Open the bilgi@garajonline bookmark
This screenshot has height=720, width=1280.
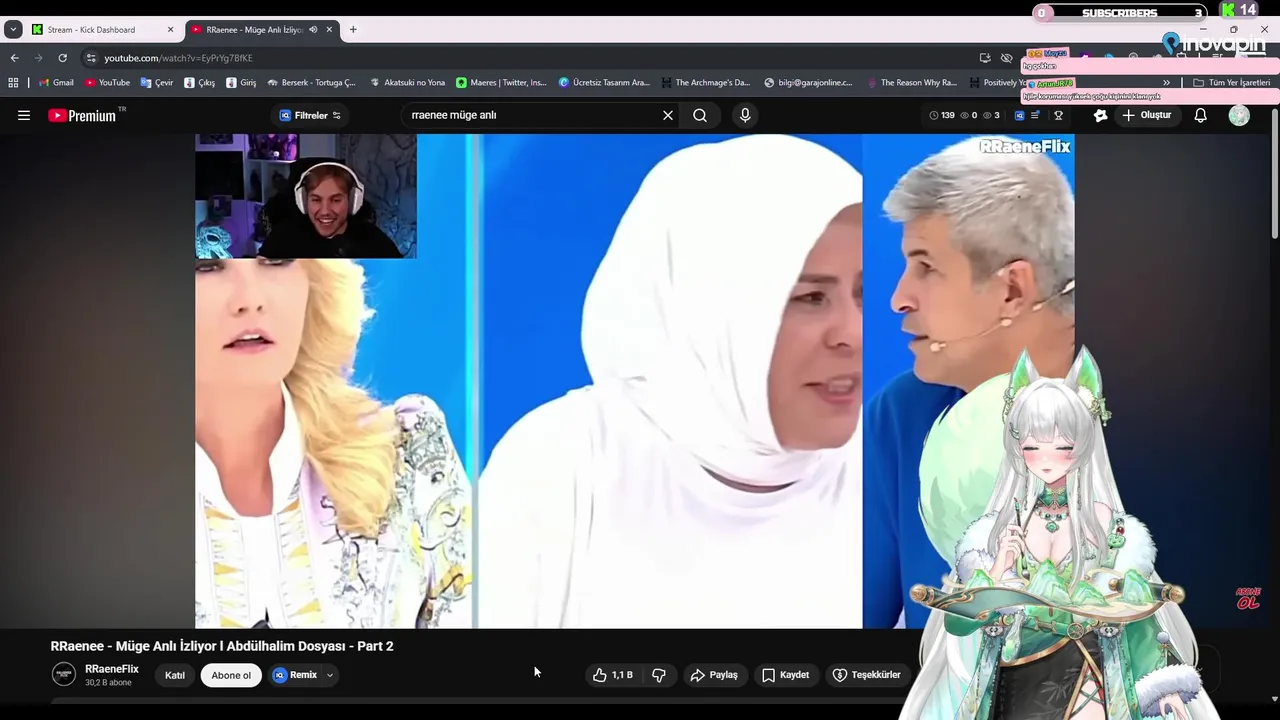808,82
